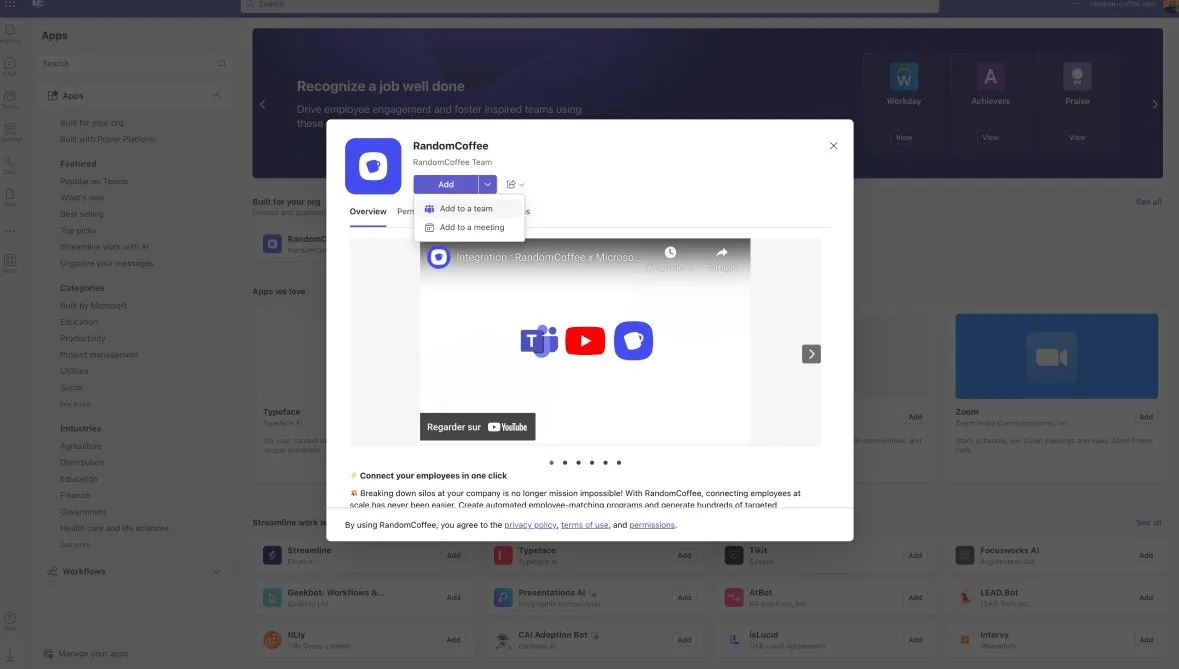Open the privacy policy link
Image resolution: width=1179 pixels, height=669 pixels.
coord(530,525)
